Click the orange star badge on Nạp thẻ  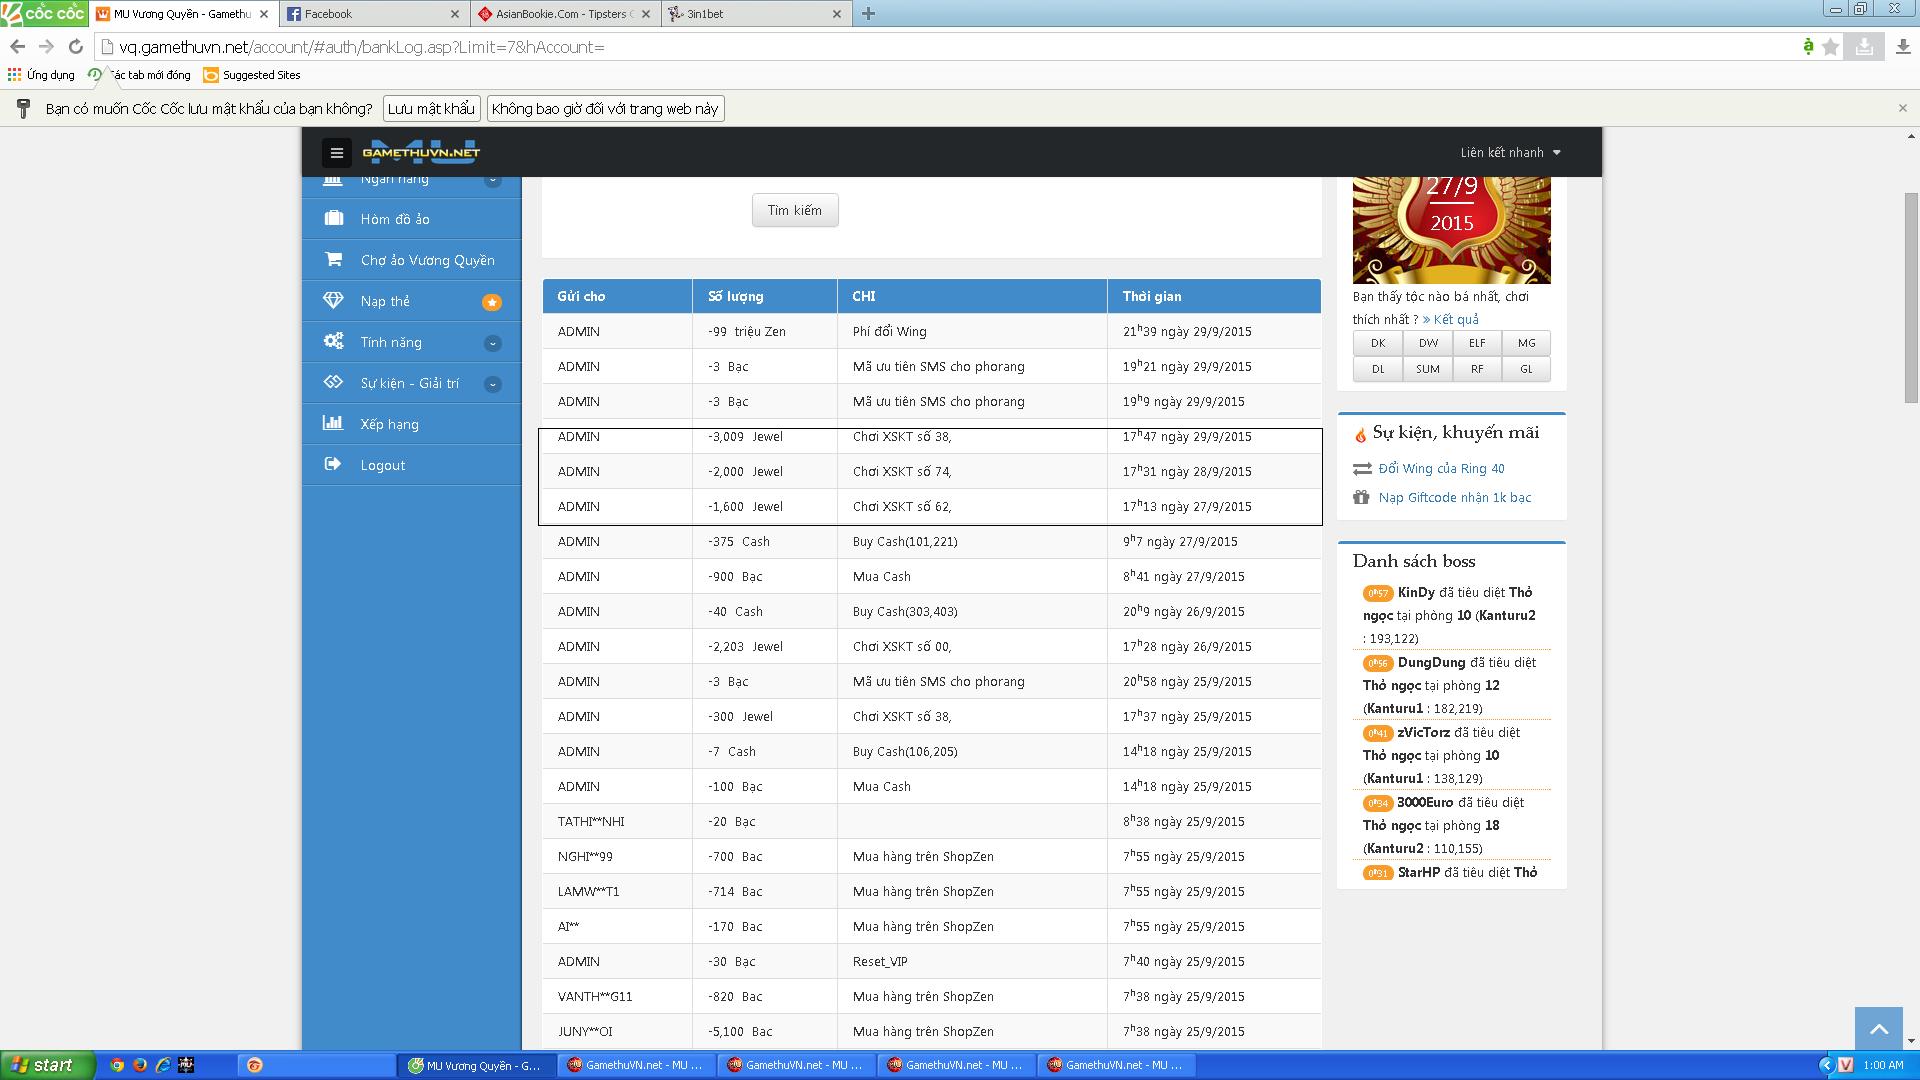click(x=492, y=302)
